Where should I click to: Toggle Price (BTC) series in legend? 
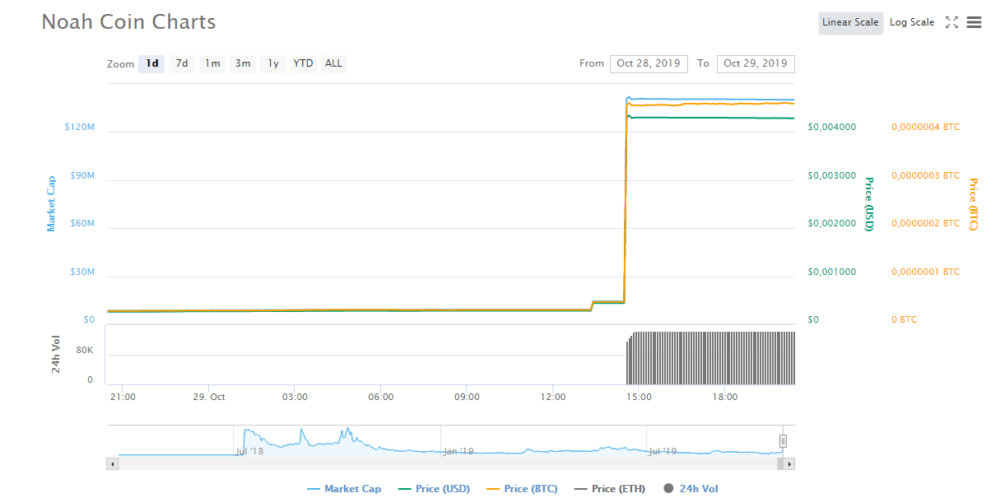pyautogui.click(x=522, y=489)
